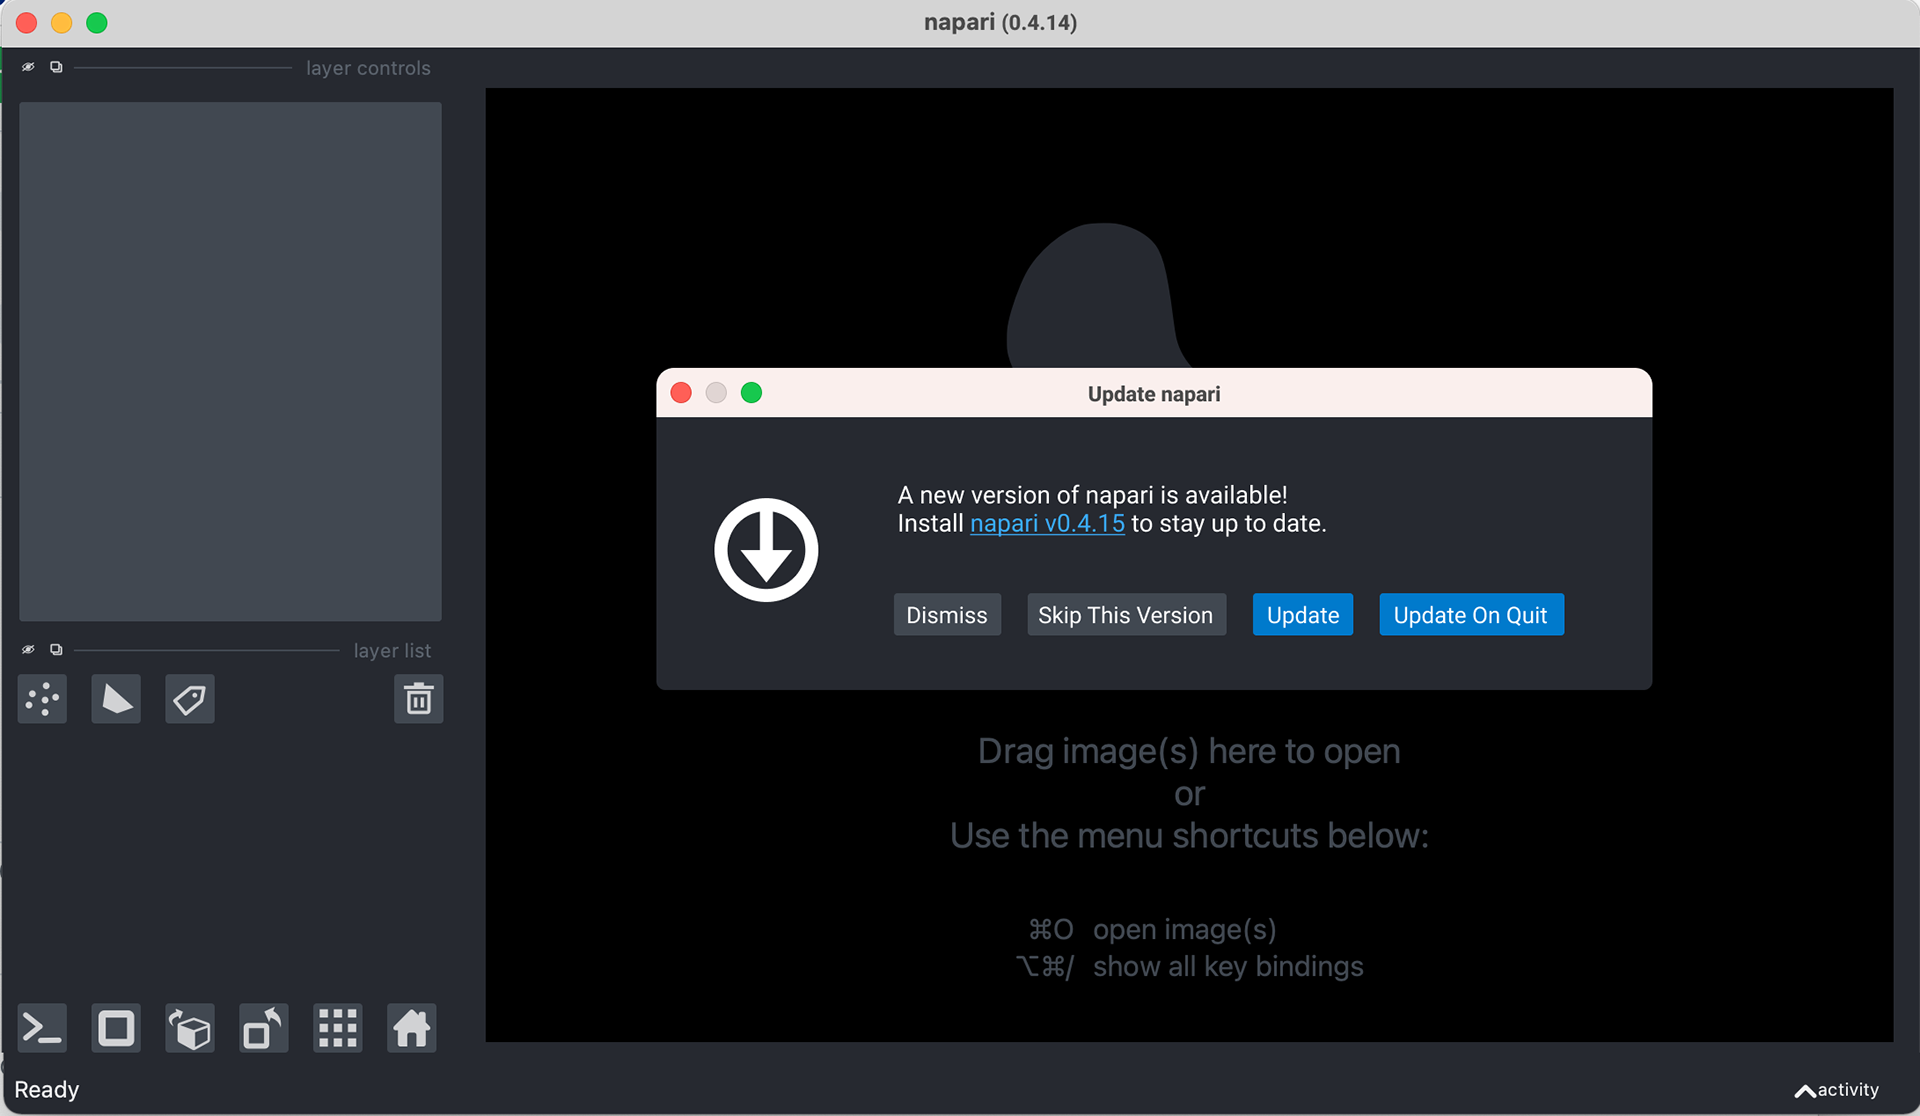Toggle grid view mode
The image size is (1920, 1116).
pyautogui.click(x=338, y=1028)
